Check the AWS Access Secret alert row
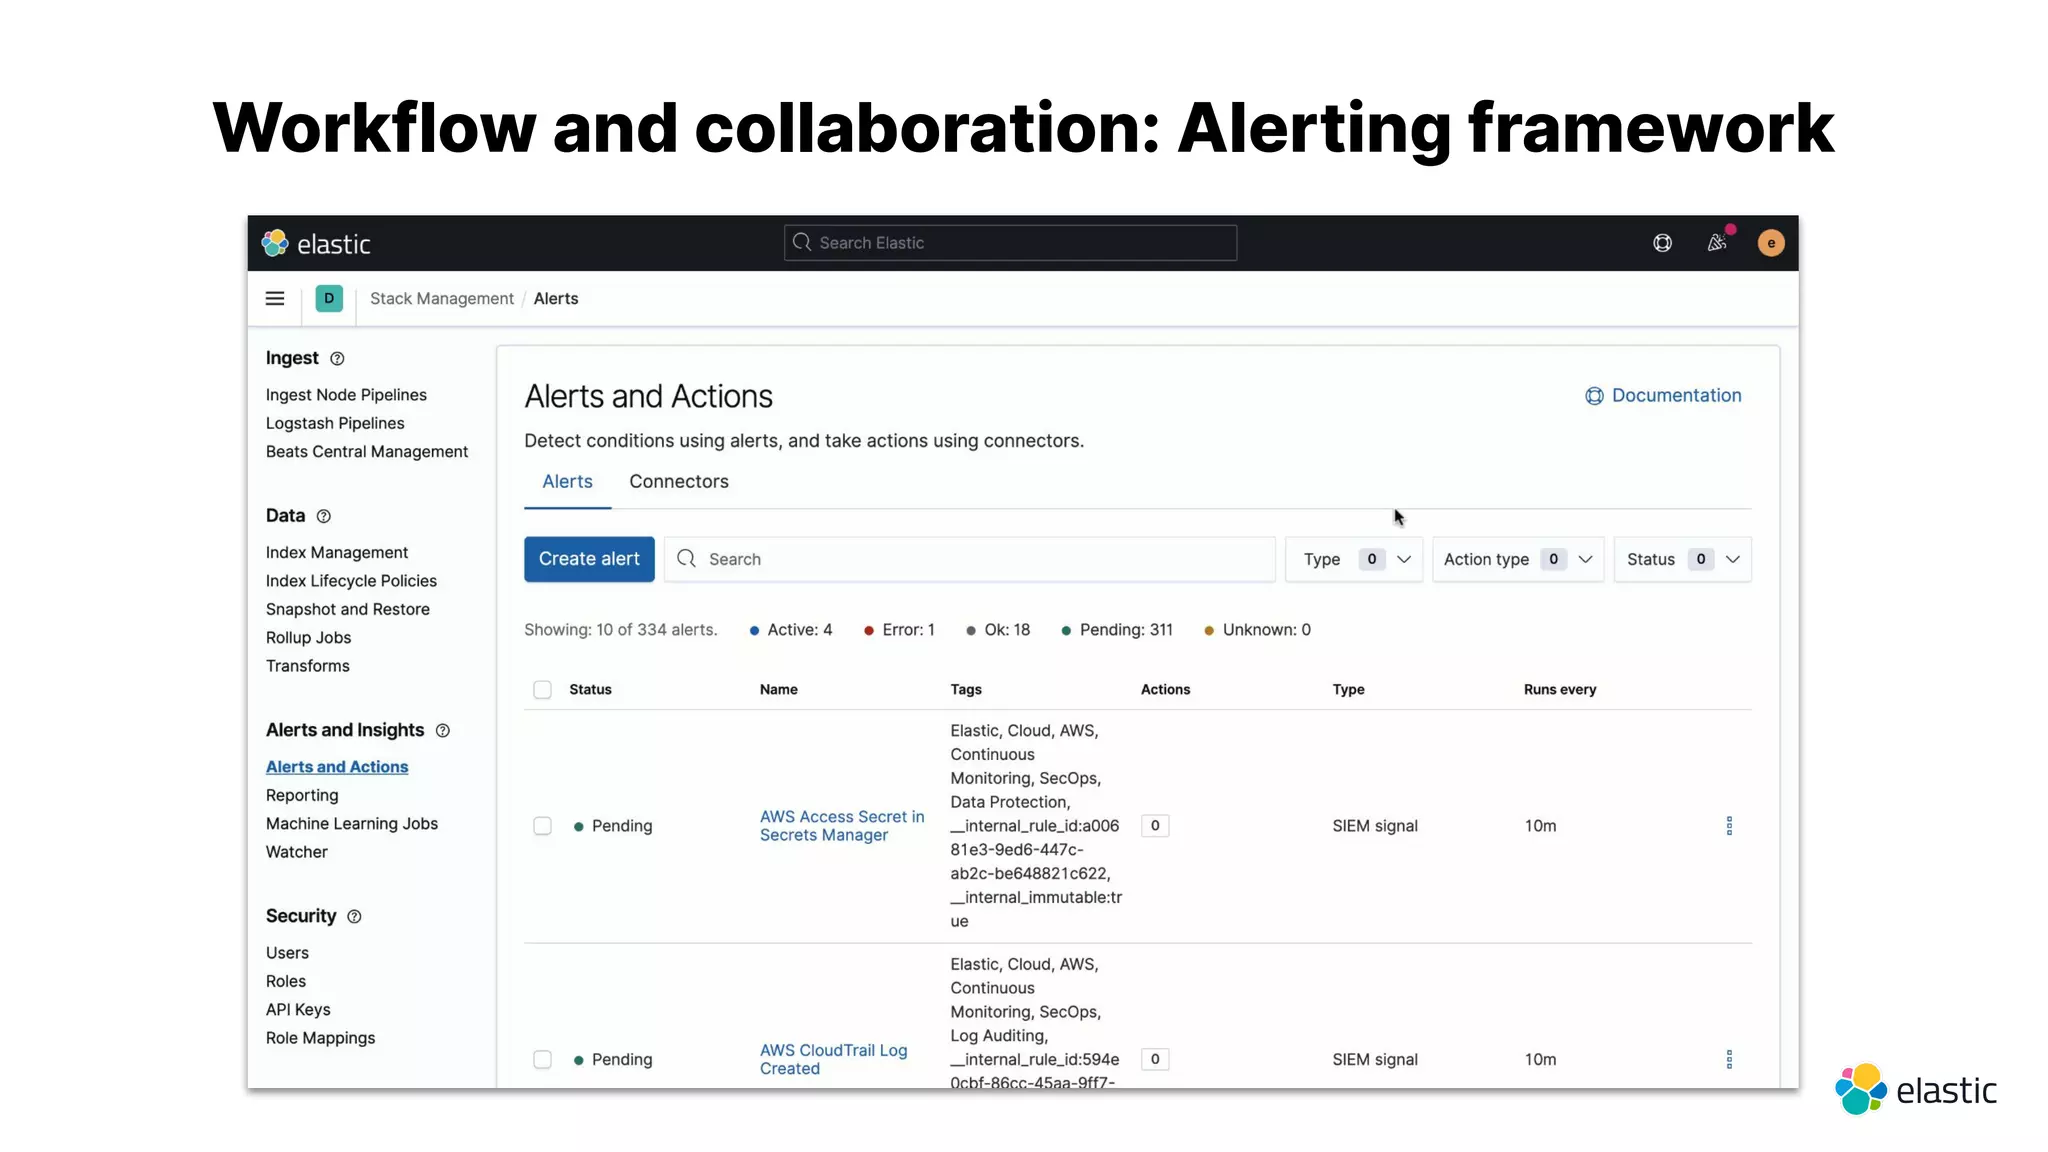 (x=542, y=826)
